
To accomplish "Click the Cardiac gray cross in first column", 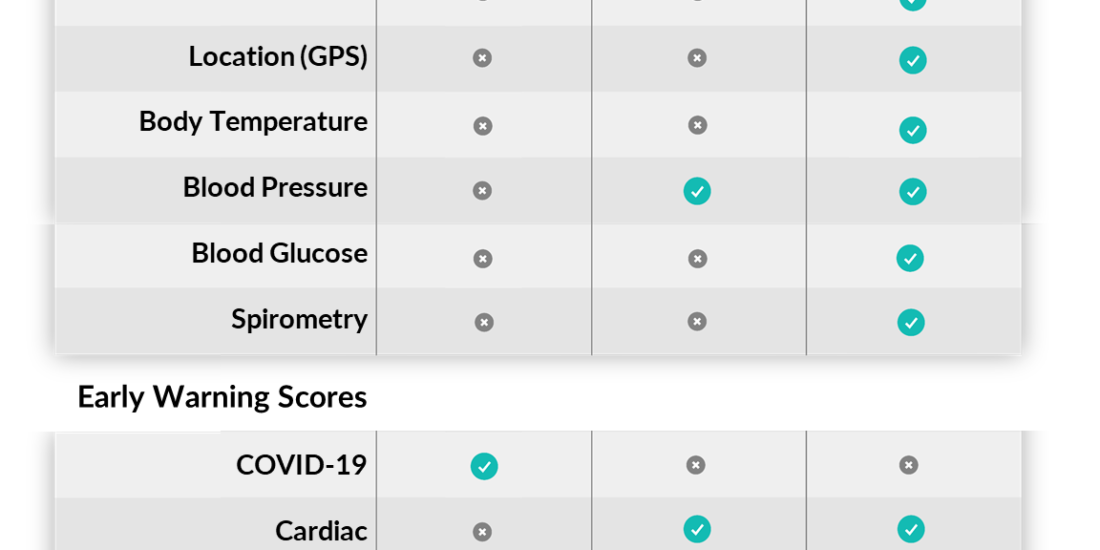I will click(482, 532).
